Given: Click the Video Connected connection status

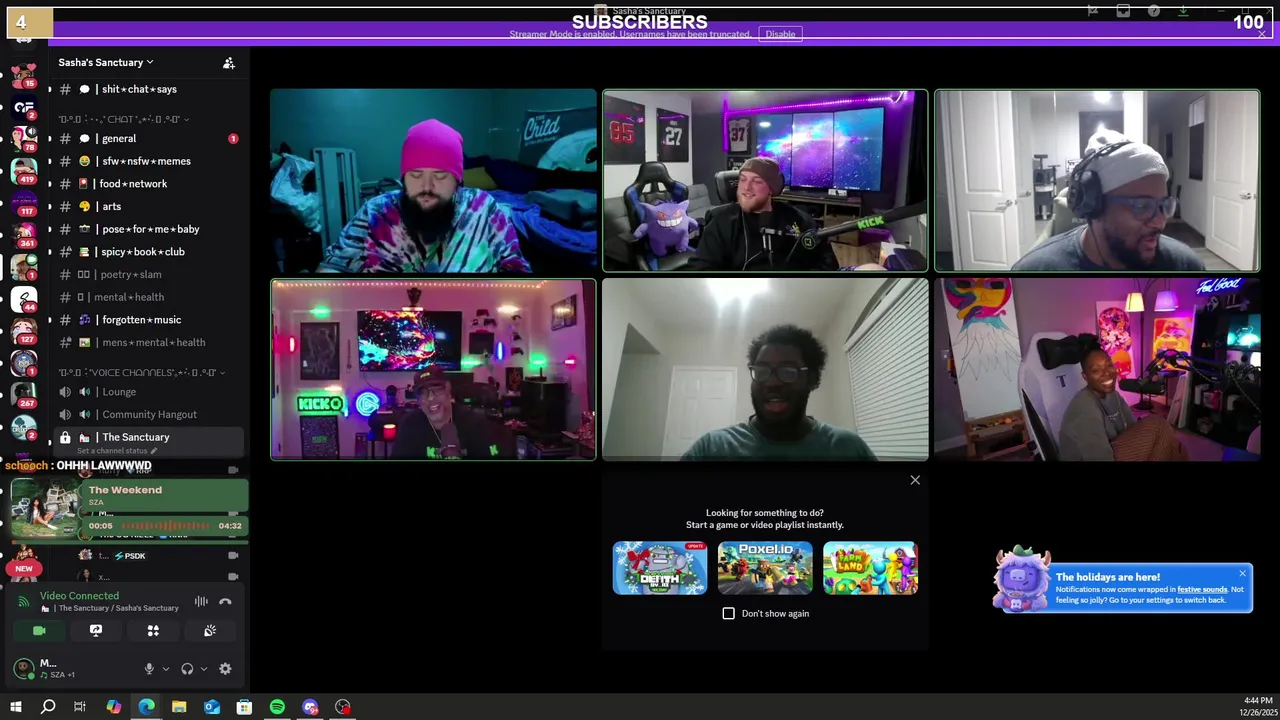Looking at the screenshot, I should (79, 596).
